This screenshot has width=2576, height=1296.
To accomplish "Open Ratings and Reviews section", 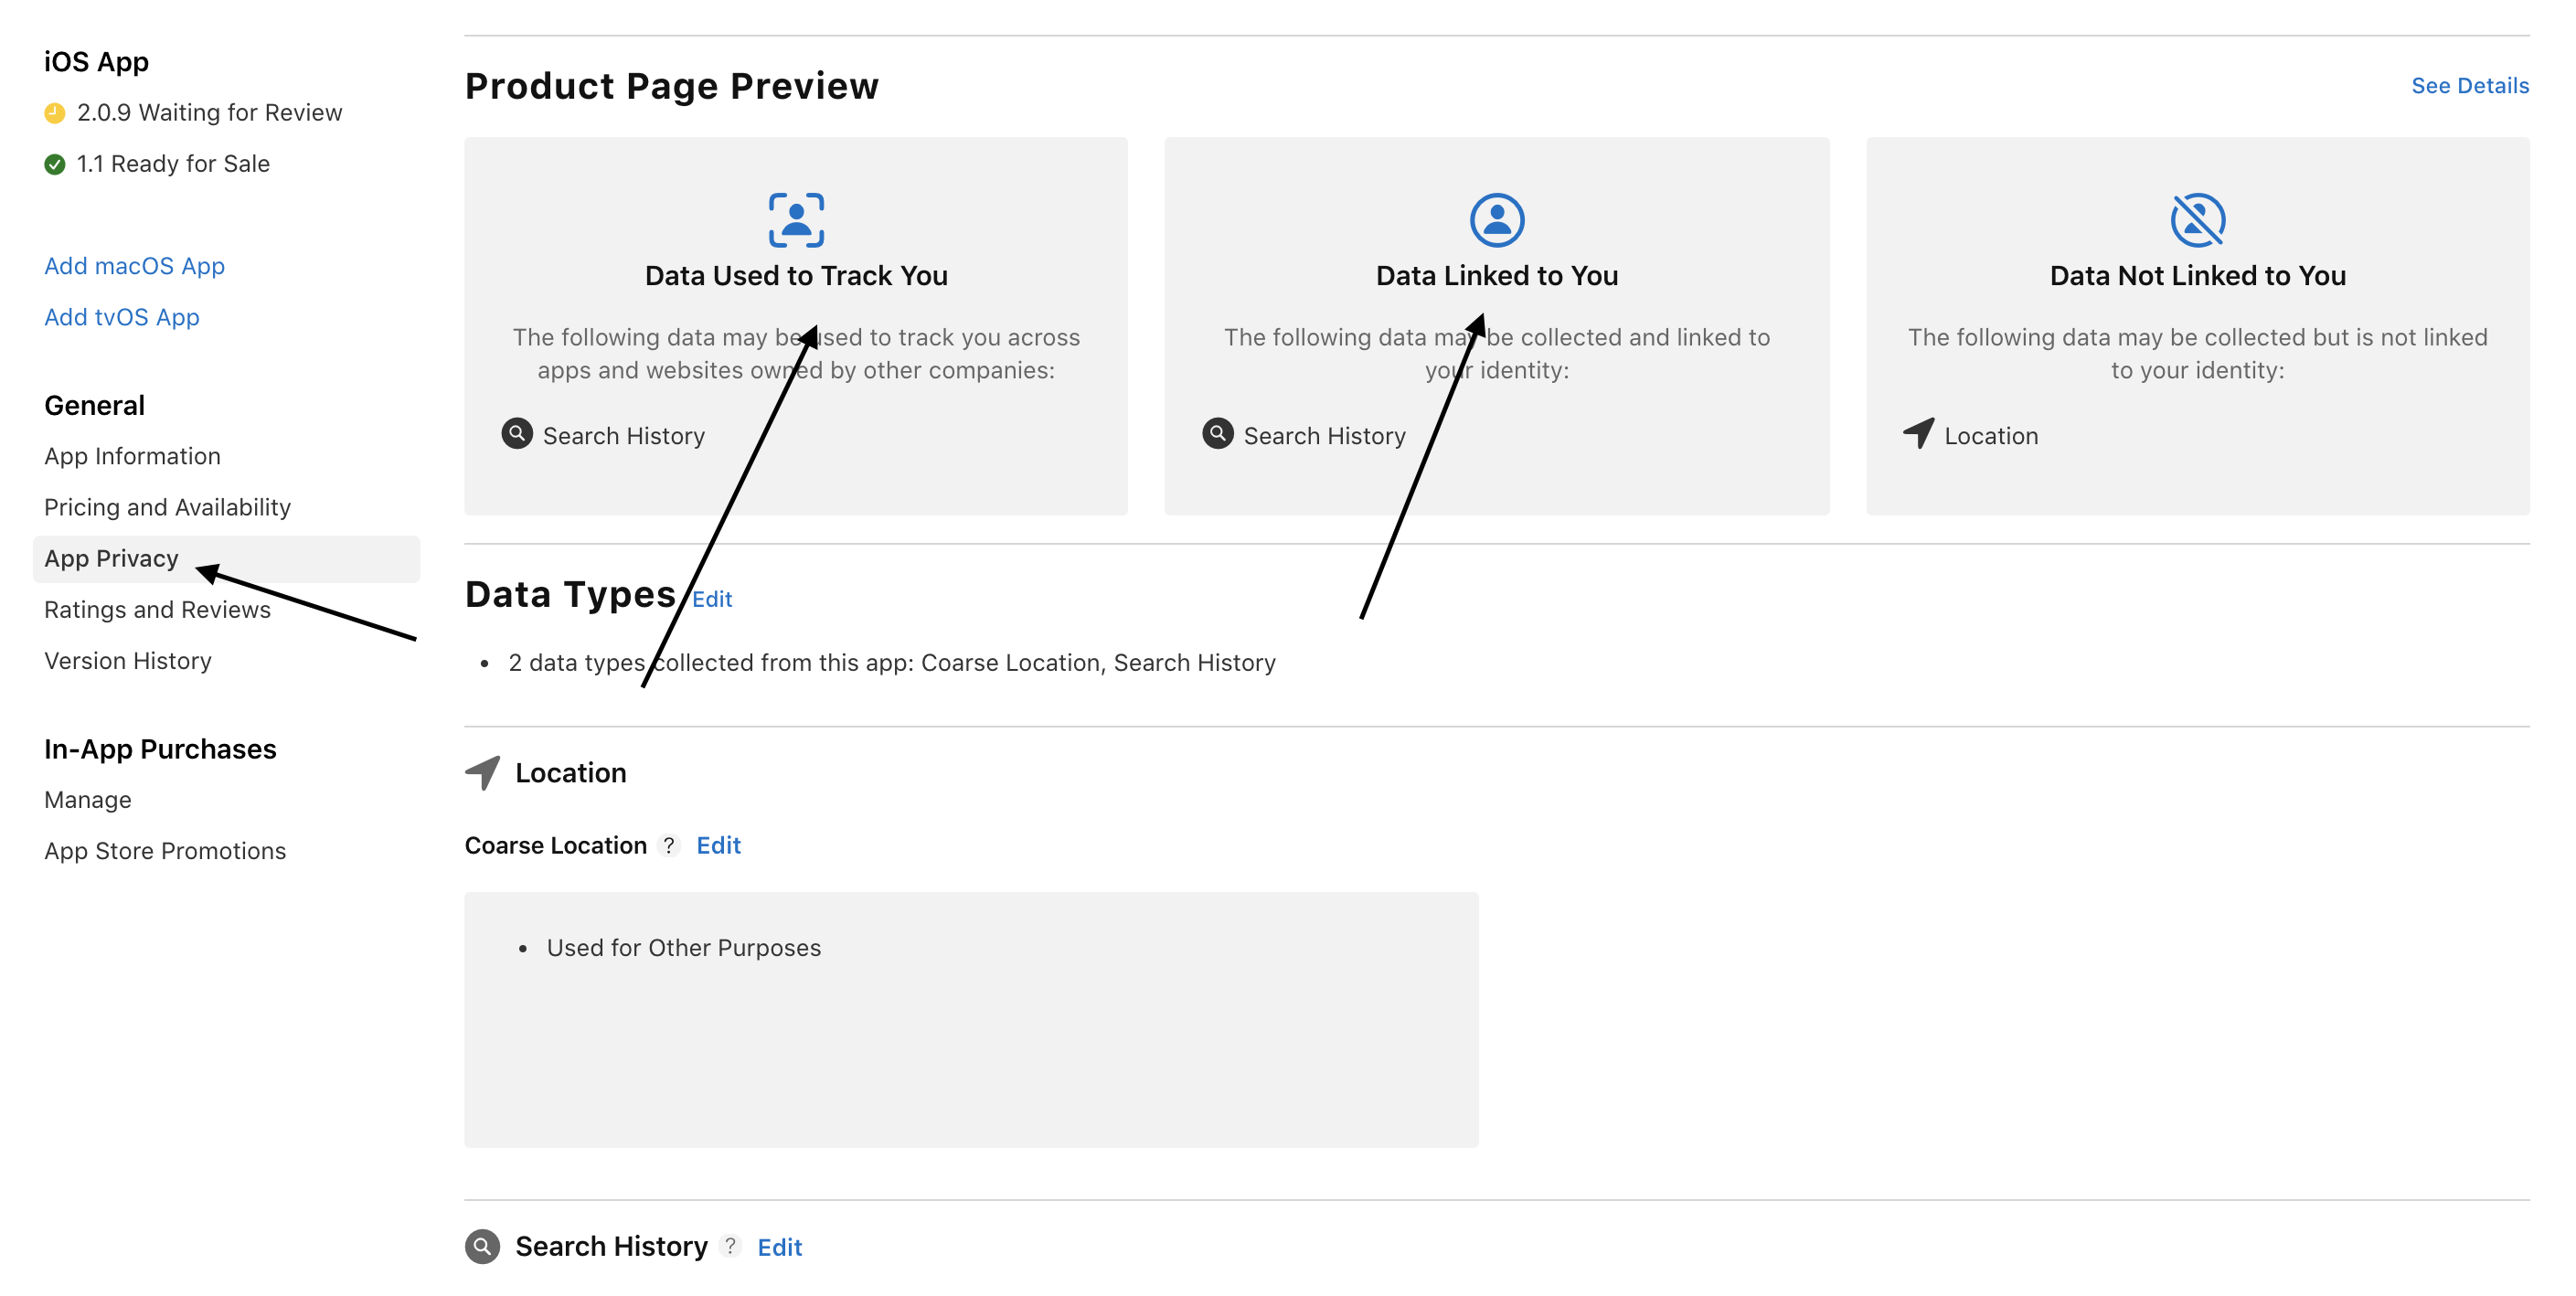I will pyautogui.click(x=157, y=610).
